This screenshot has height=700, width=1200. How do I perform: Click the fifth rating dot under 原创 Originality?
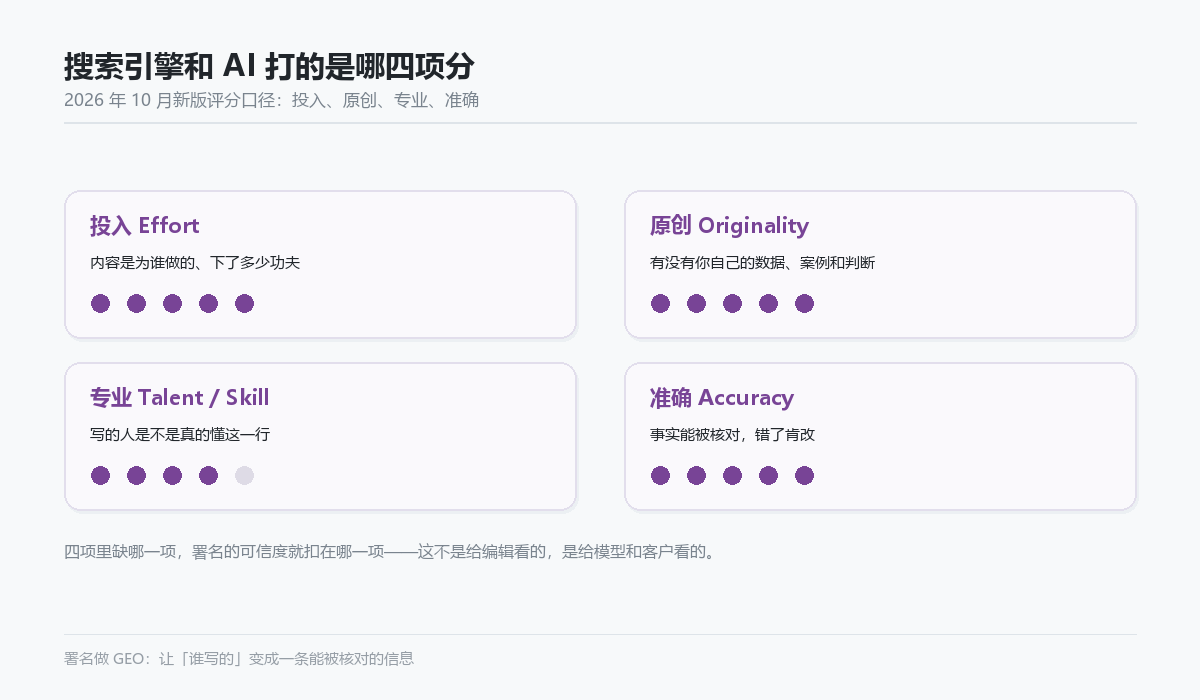pos(804,303)
